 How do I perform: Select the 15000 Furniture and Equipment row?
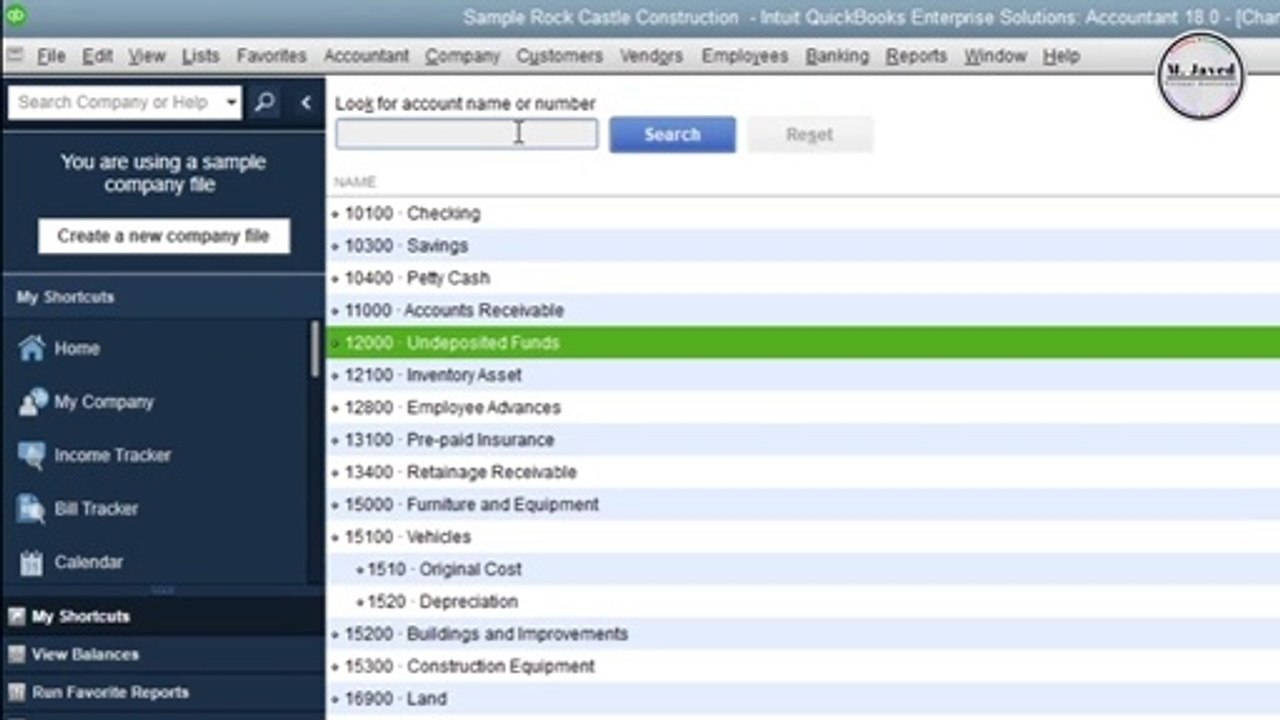[x=802, y=504]
